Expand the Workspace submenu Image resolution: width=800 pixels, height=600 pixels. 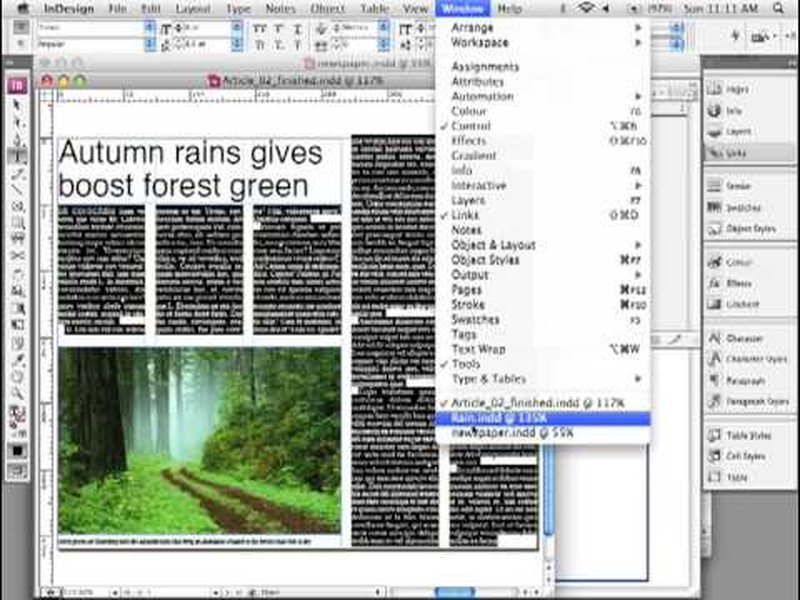541,43
